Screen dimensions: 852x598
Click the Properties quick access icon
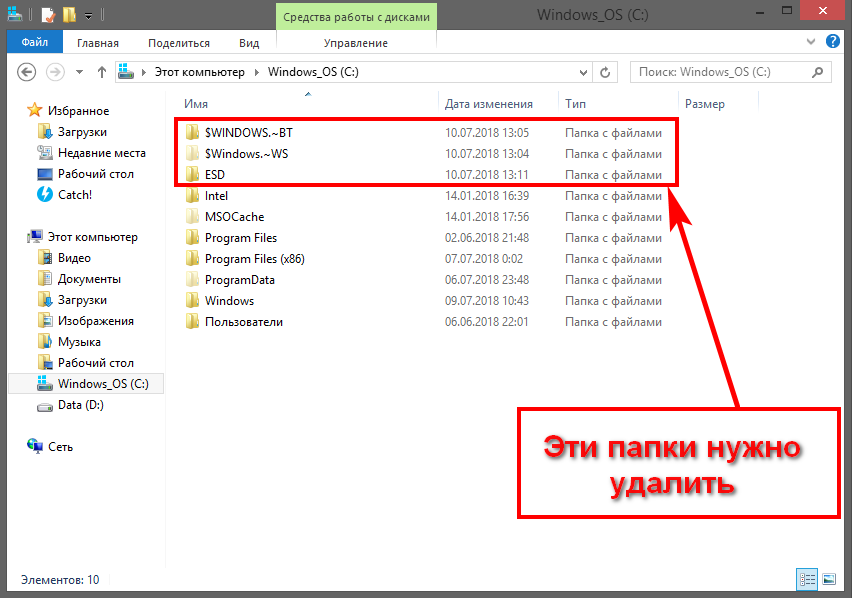coord(48,15)
